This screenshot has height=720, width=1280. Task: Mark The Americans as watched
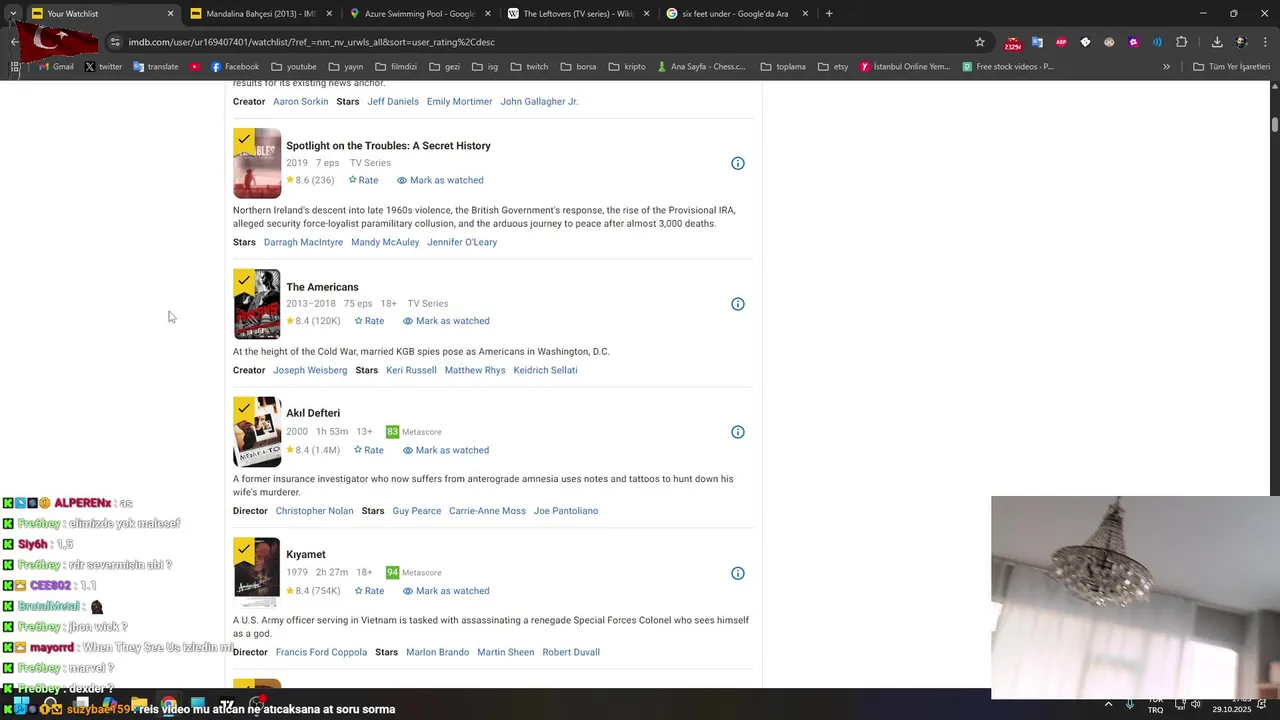coord(446,321)
